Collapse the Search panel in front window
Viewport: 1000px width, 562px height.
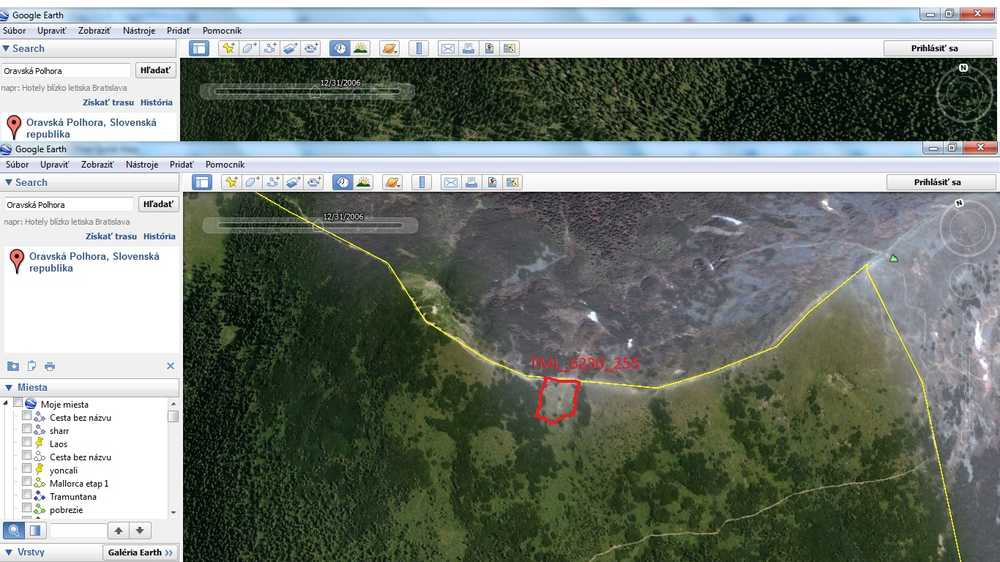click(x=9, y=182)
